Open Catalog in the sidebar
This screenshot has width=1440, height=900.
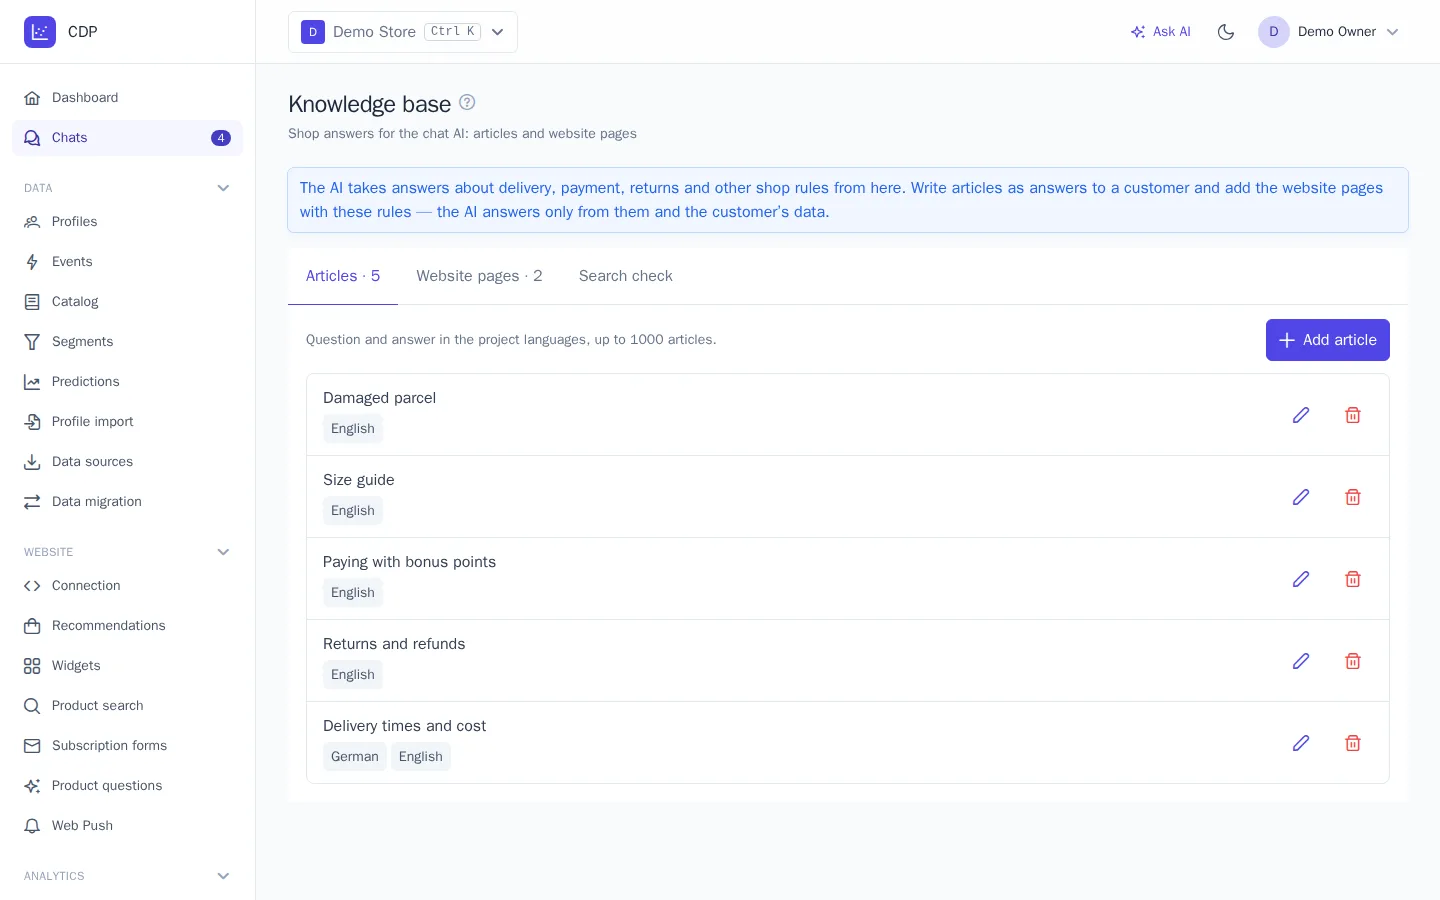click(x=127, y=302)
